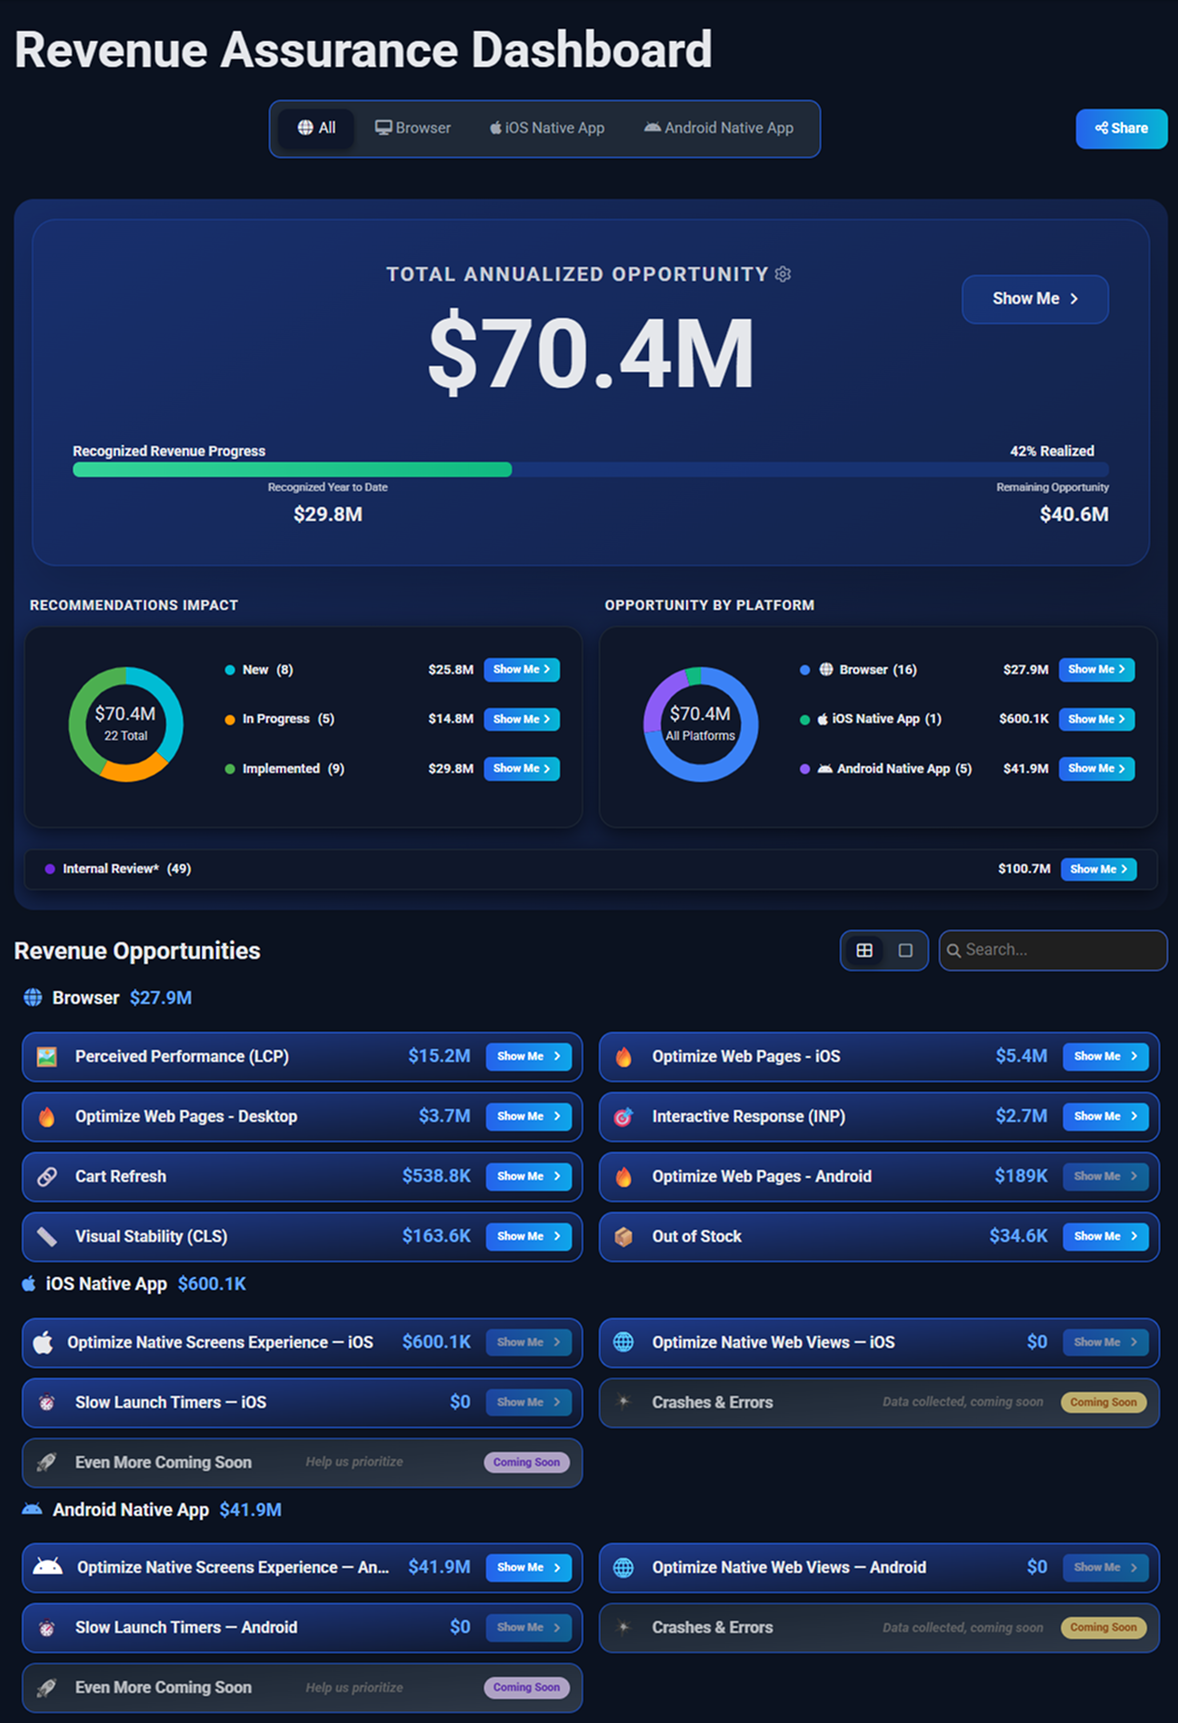Click the $100.7M Internal Review amount
Viewport: 1178px width, 1723px height.
point(1024,869)
